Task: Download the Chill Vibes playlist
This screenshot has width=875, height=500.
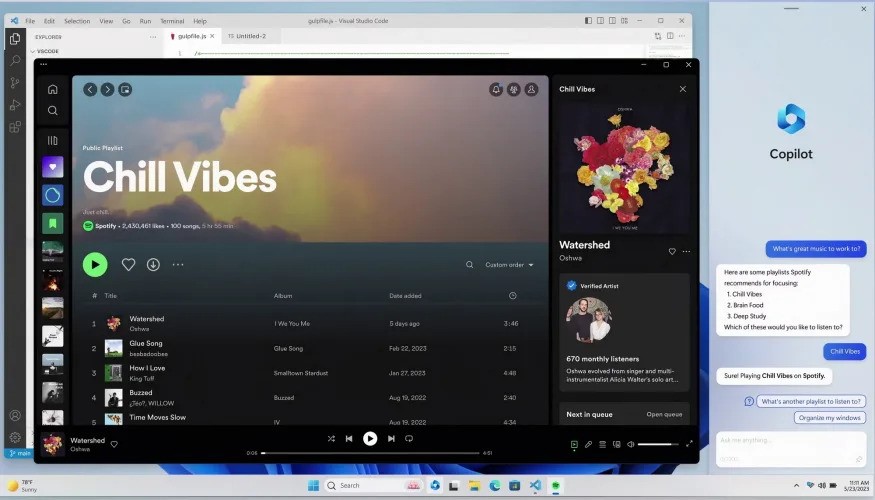Action: 153,264
